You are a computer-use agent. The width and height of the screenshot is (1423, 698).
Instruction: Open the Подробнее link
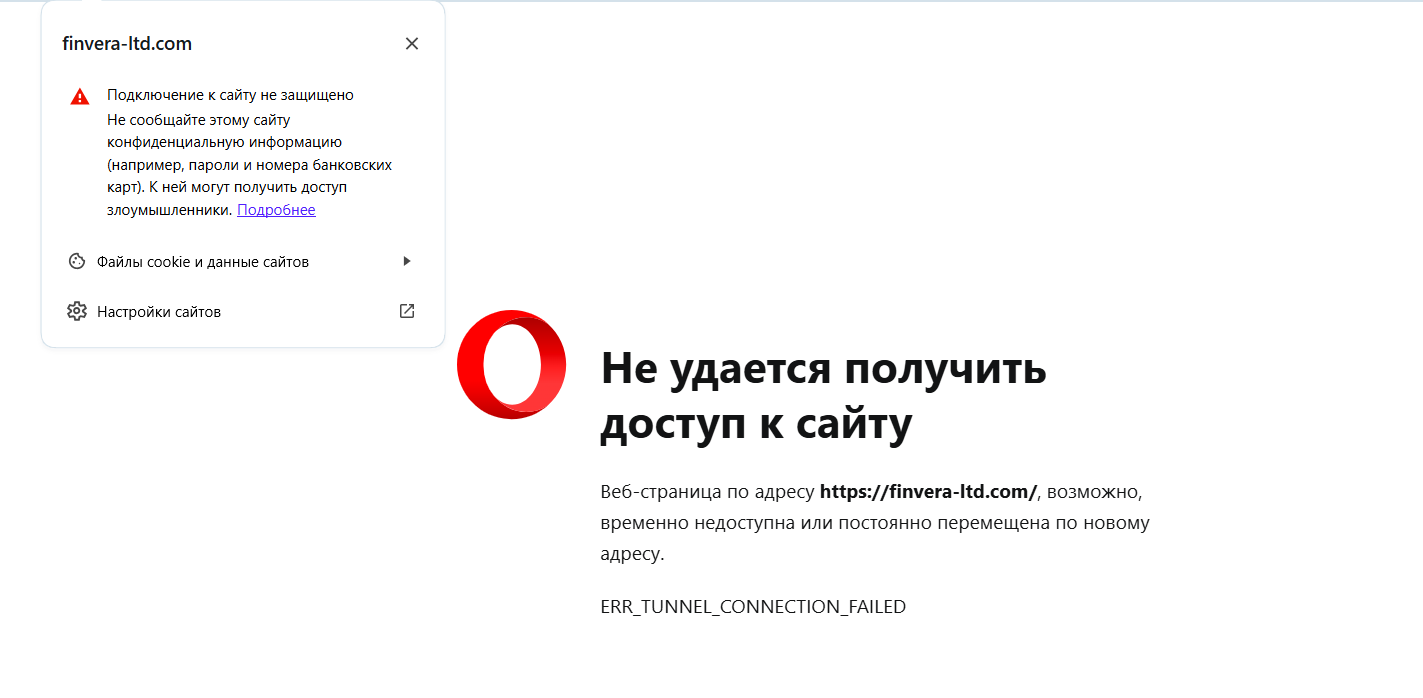(x=276, y=210)
